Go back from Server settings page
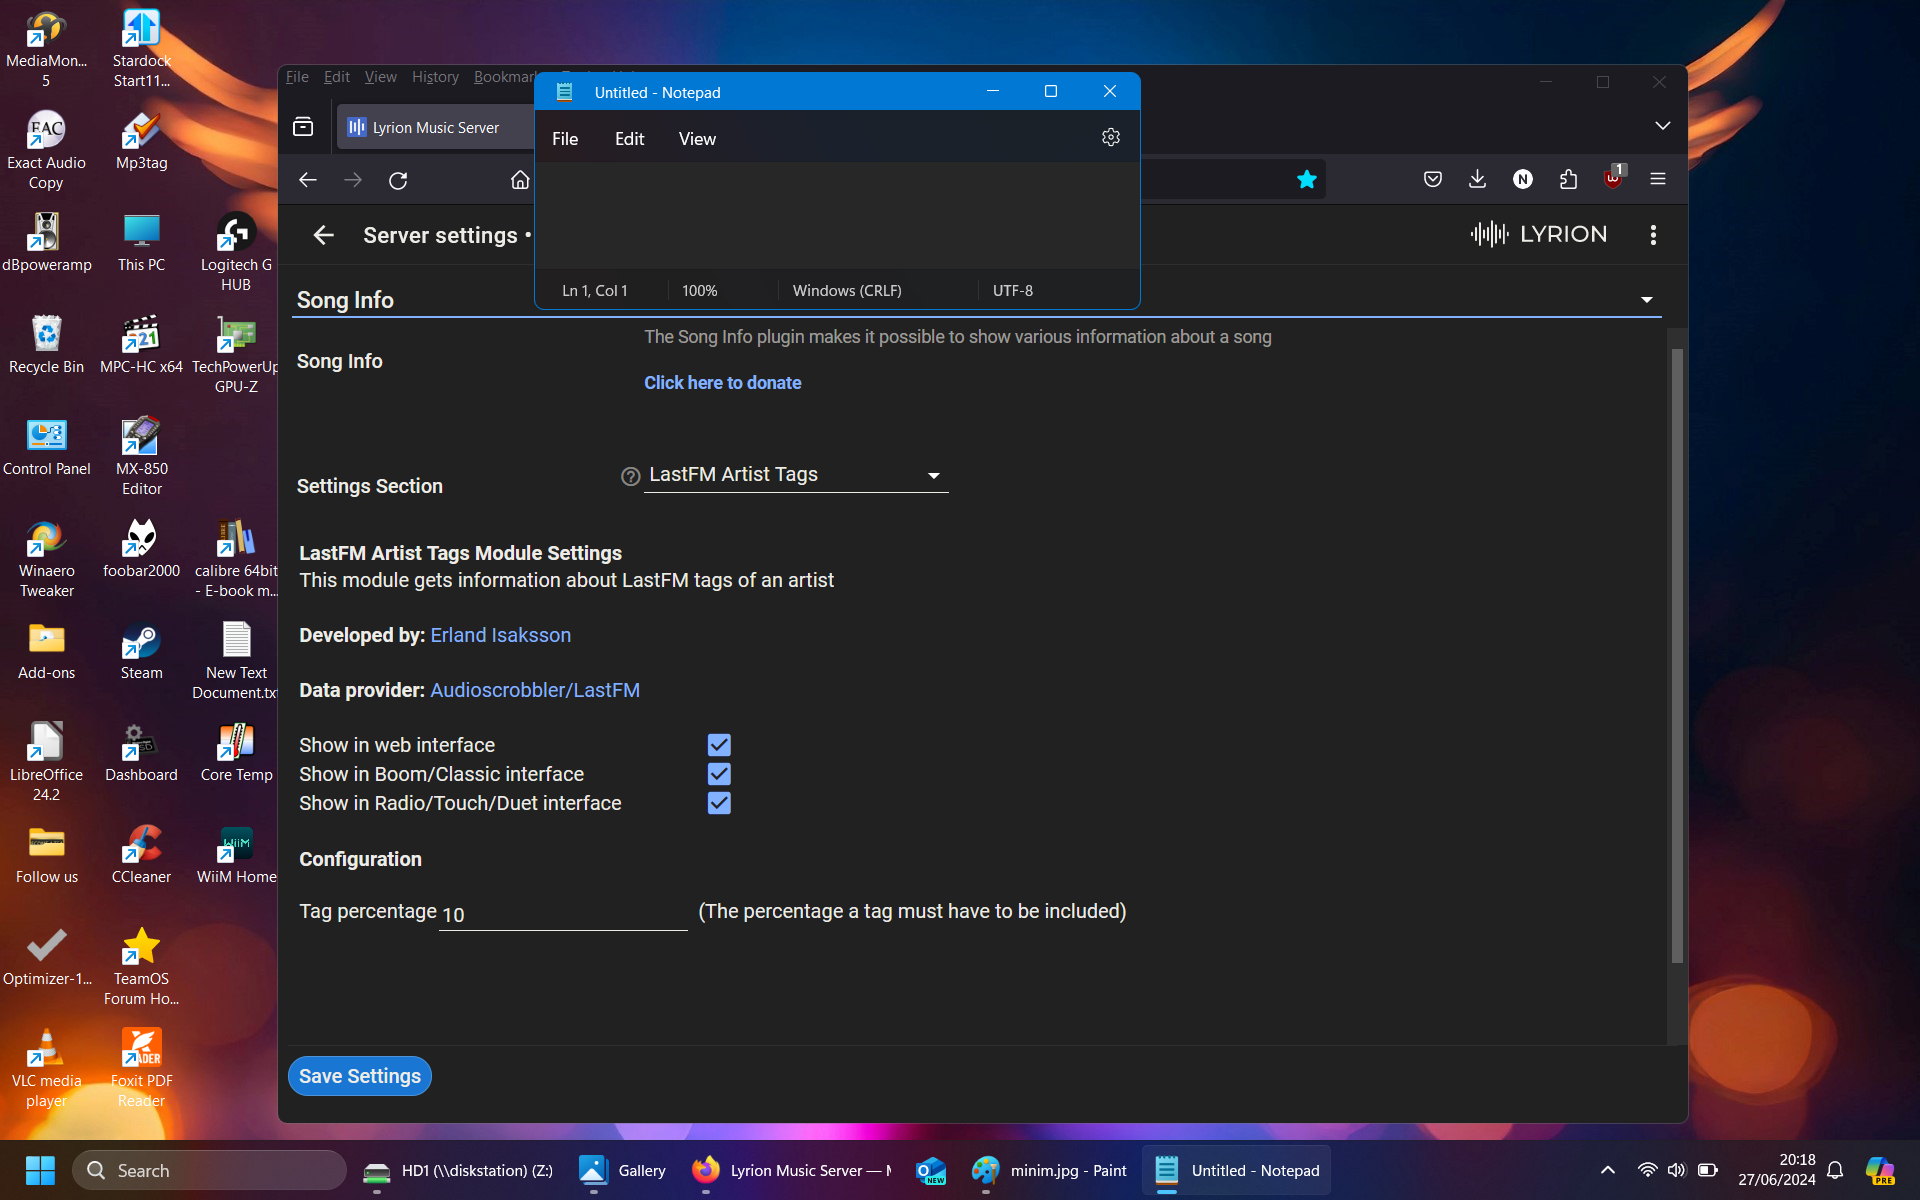The image size is (1920, 1200). click(x=323, y=235)
